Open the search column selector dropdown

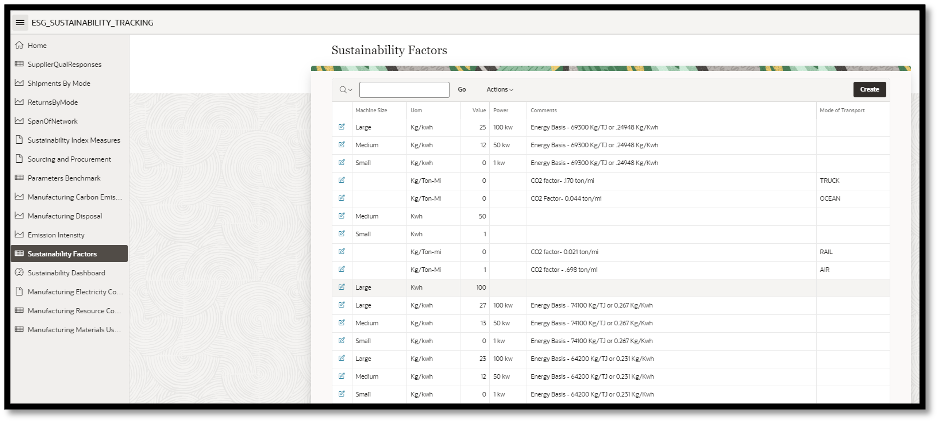coord(346,90)
